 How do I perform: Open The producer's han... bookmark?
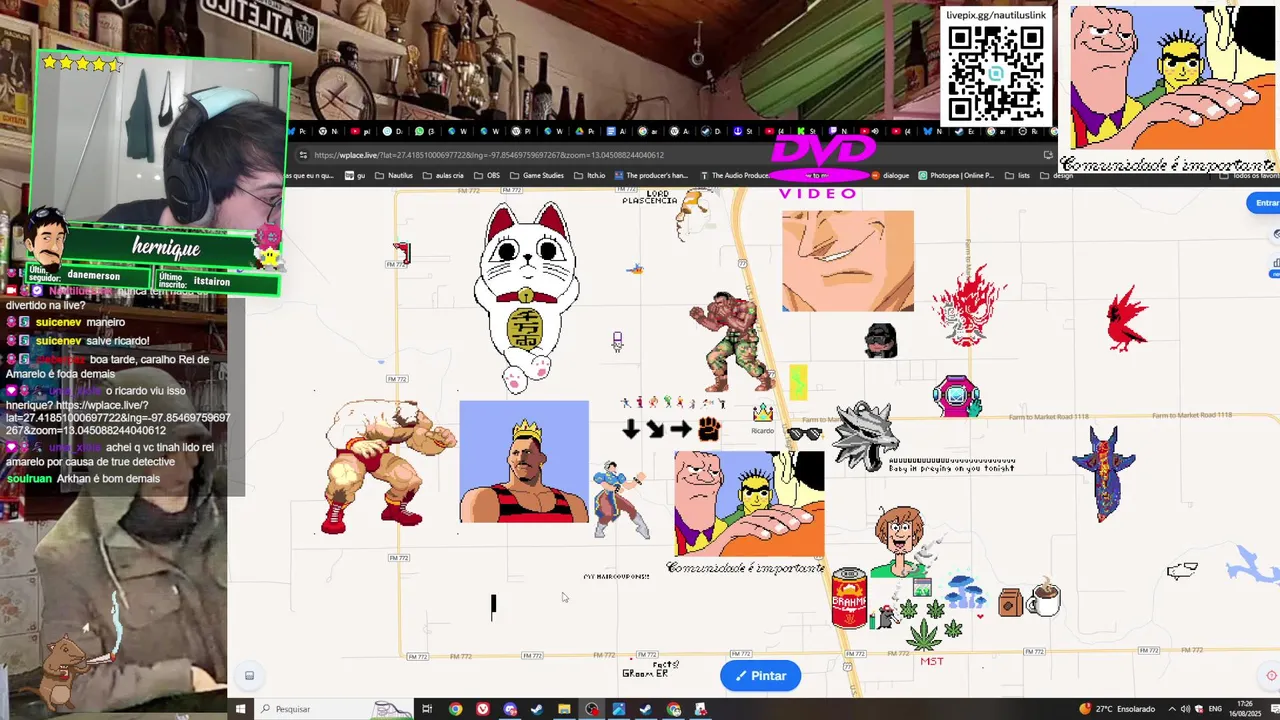click(x=651, y=176)
